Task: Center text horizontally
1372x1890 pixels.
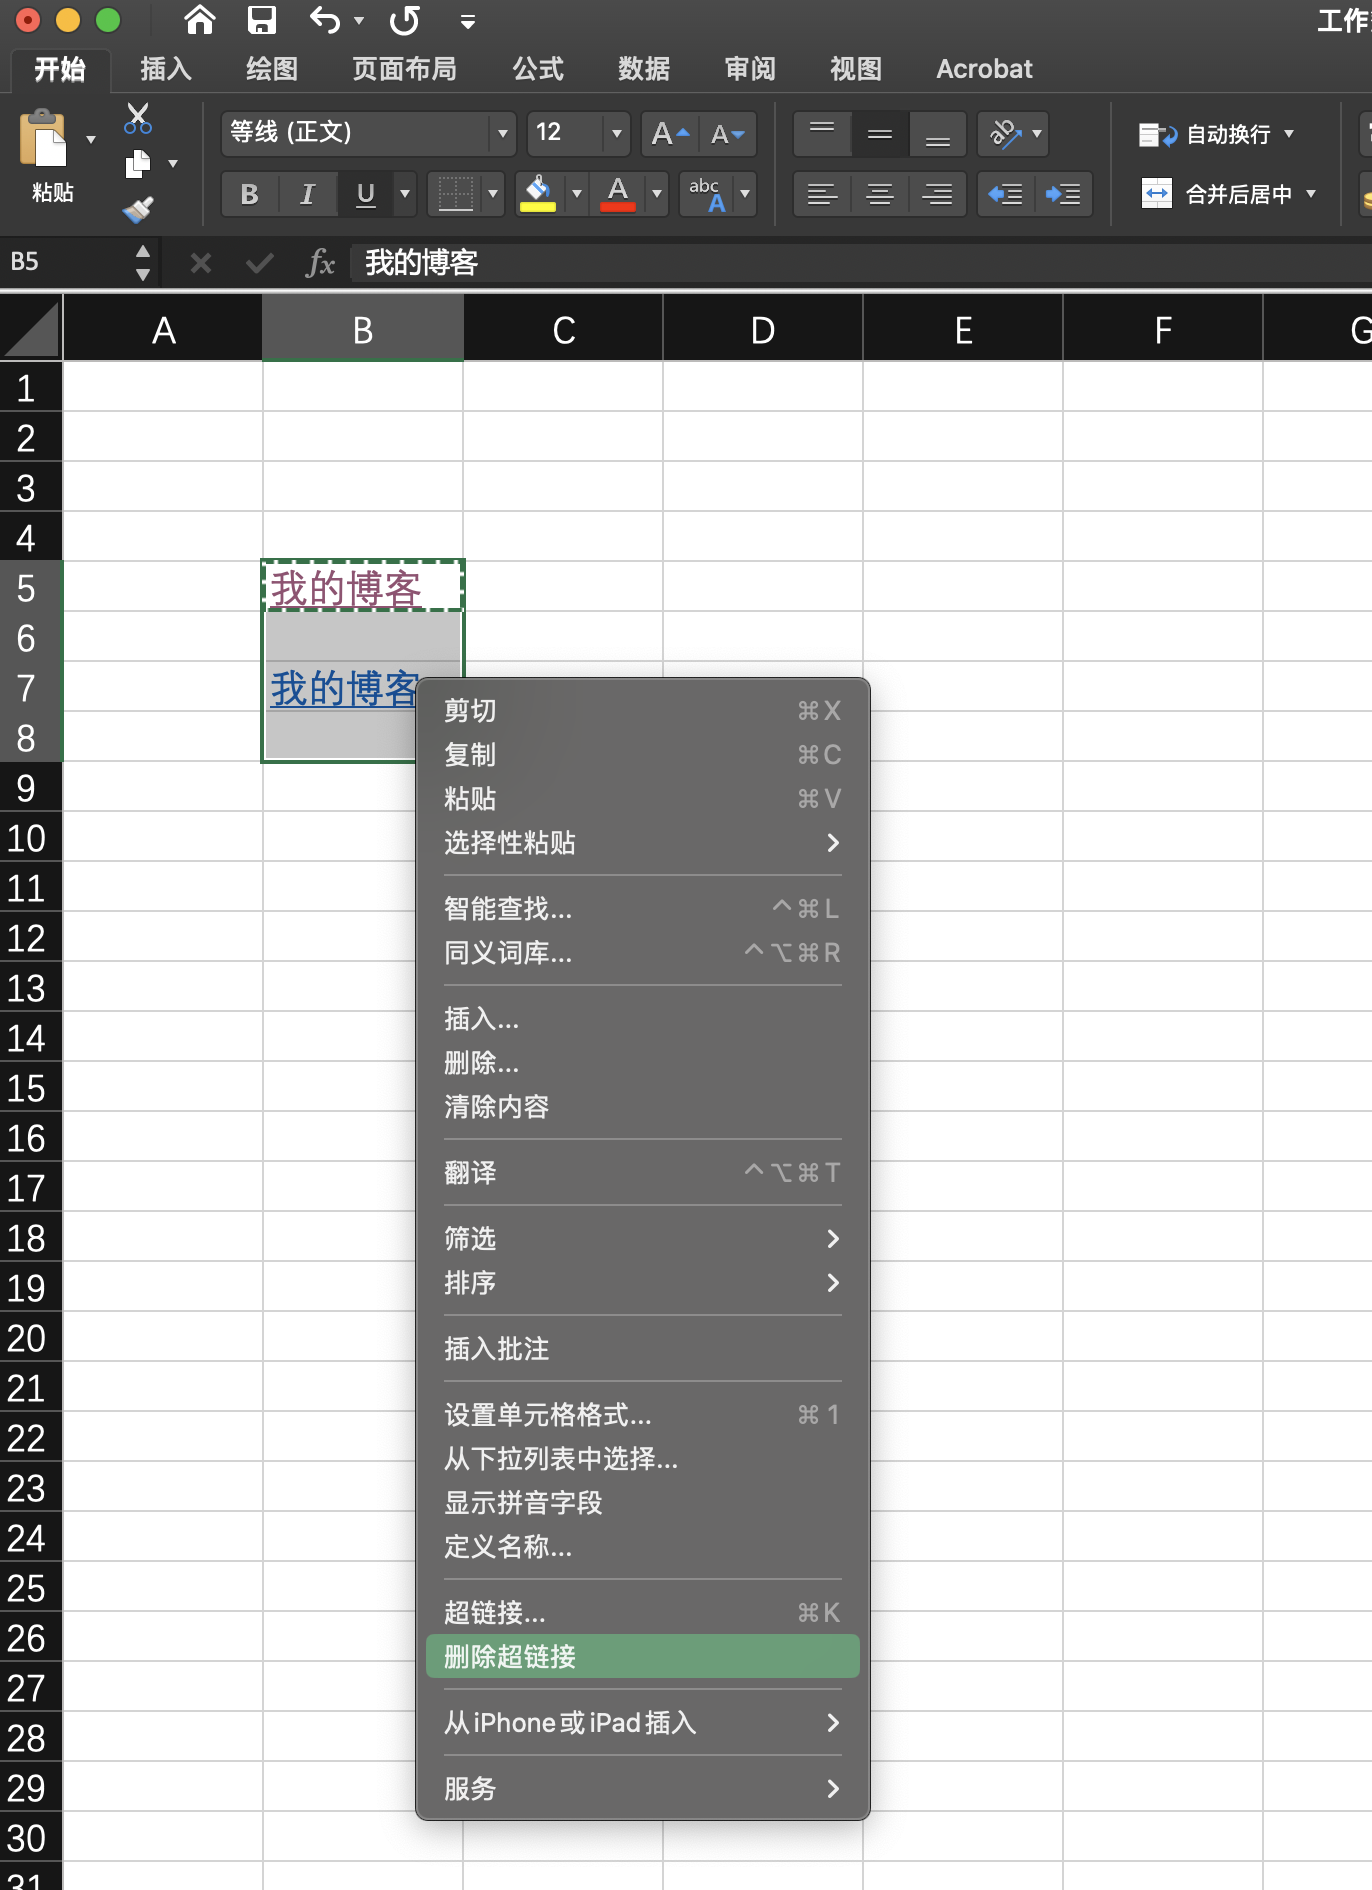Action: coord(880,194)
